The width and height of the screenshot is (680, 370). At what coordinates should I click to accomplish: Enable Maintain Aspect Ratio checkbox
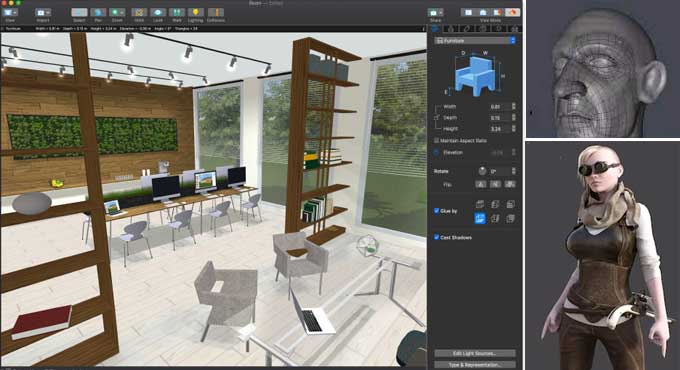[436, 141]
